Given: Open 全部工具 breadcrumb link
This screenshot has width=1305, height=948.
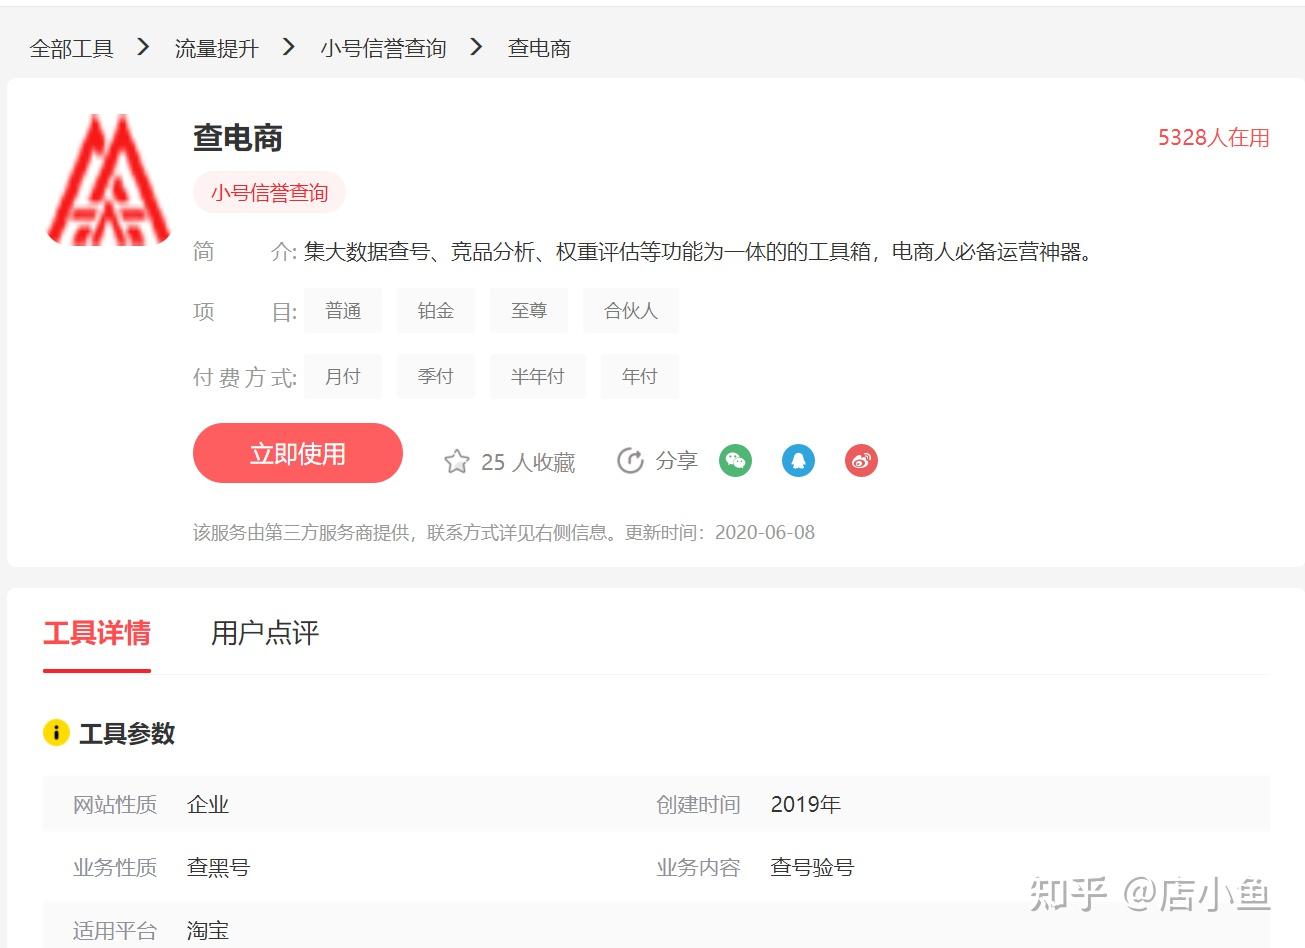Looking at the screenshot, I should click(x=72, y=48).
